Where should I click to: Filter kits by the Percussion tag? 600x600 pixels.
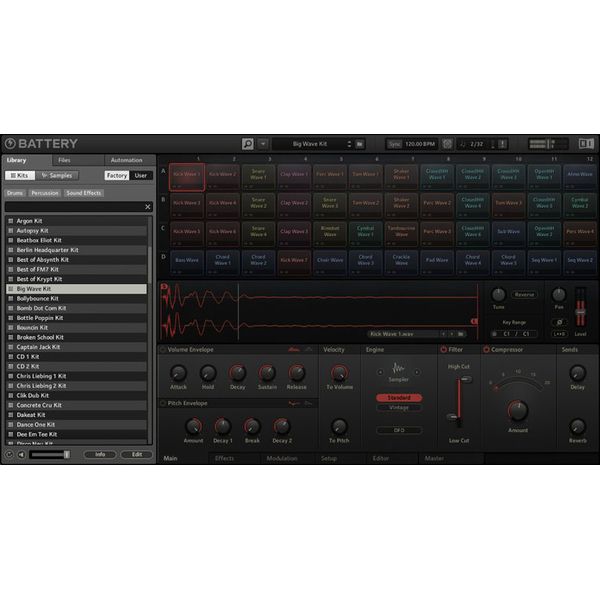click(45, 193)
